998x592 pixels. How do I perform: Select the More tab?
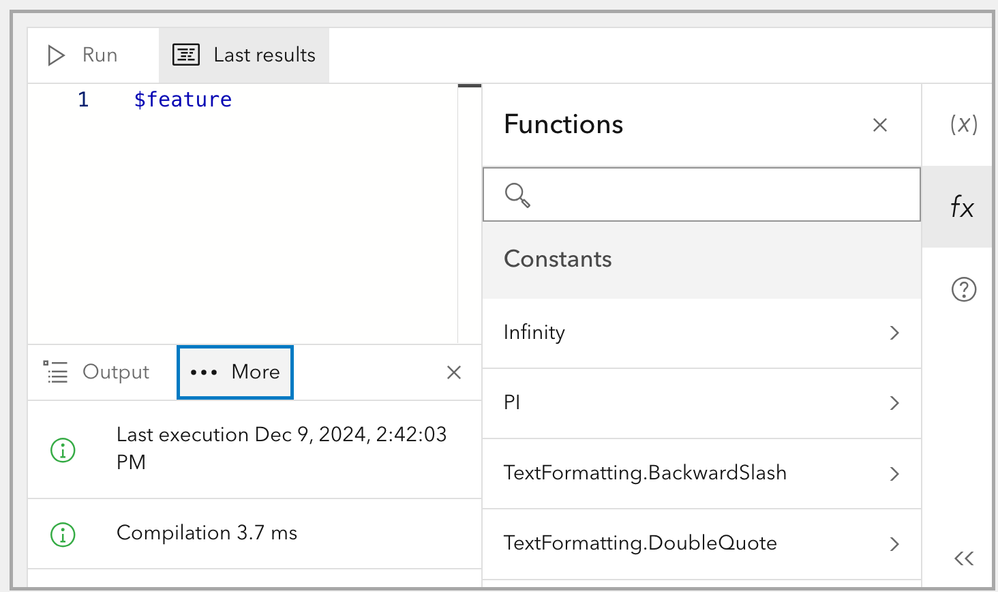point(235,372)
